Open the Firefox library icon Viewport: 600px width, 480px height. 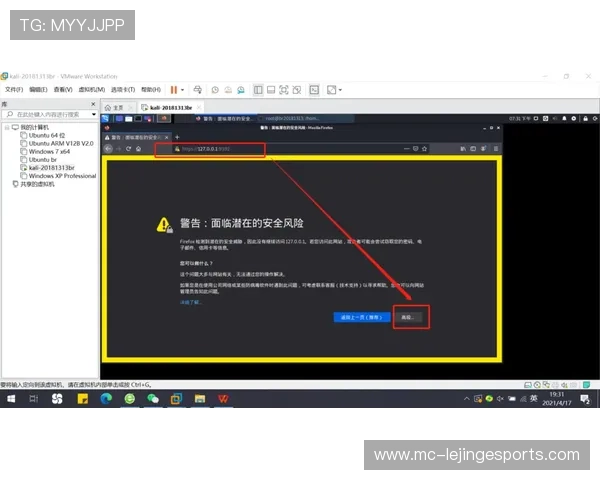tap(463, 149)
